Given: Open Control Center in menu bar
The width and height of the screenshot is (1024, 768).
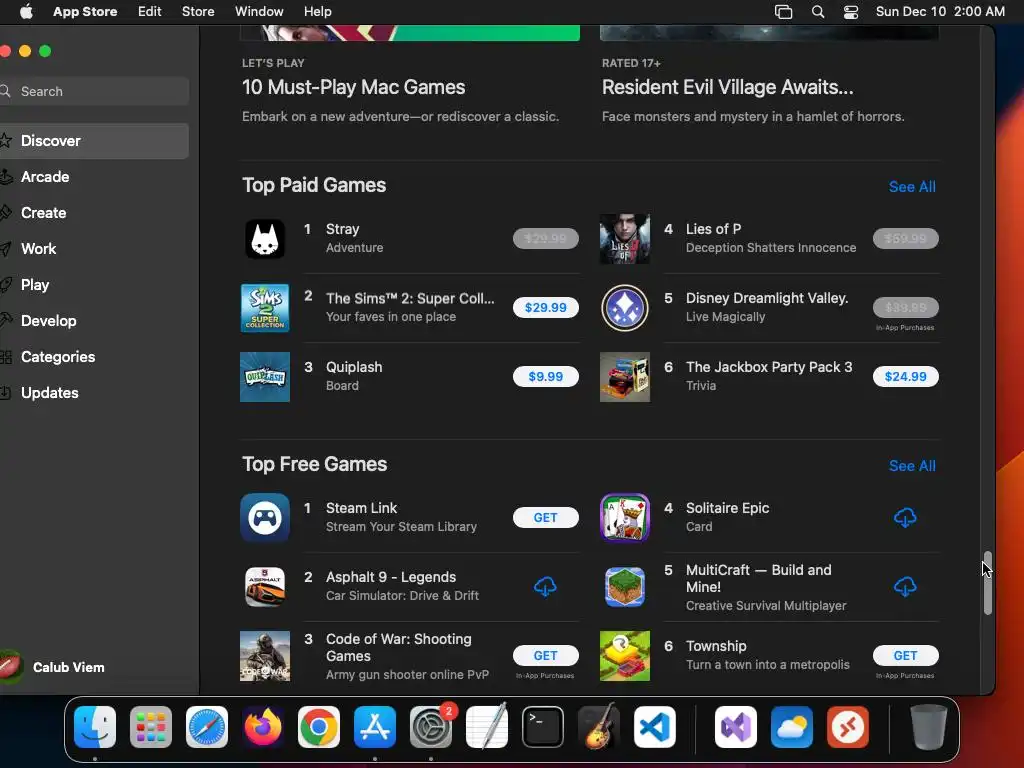Looking at the screenshot, I should pyautogui.click(x=851, y=12).
